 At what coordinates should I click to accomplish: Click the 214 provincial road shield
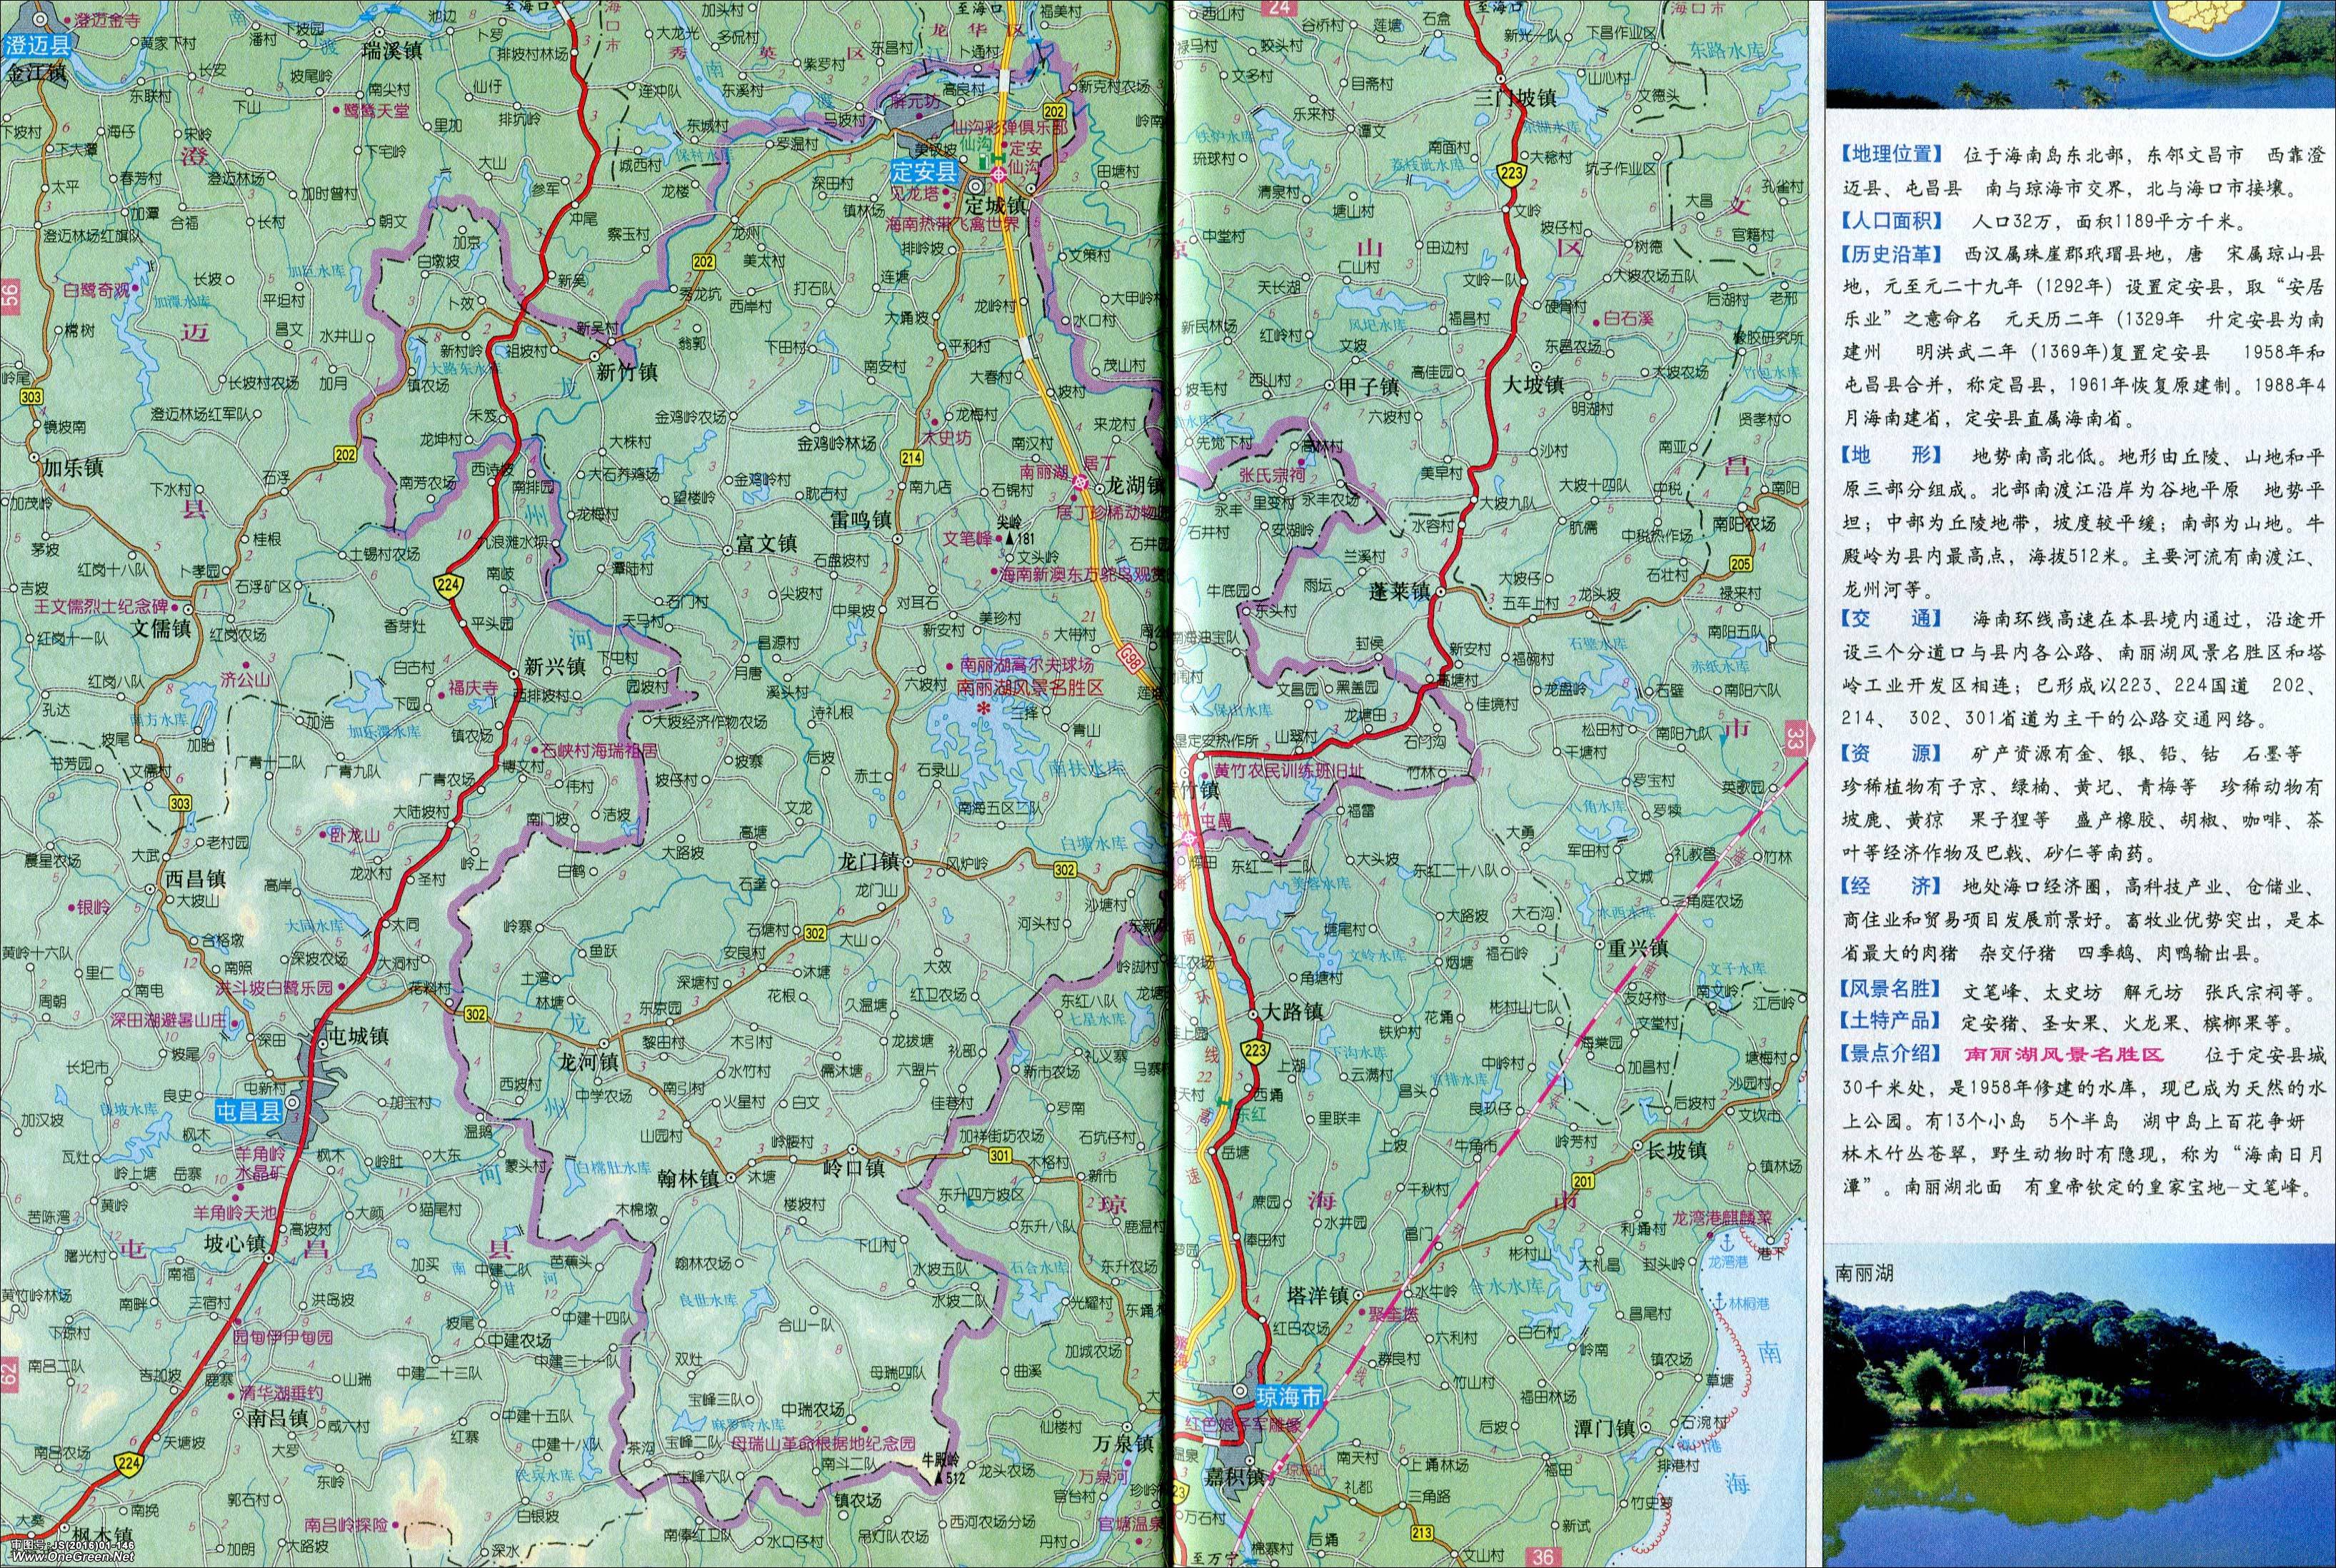[911, 457]
